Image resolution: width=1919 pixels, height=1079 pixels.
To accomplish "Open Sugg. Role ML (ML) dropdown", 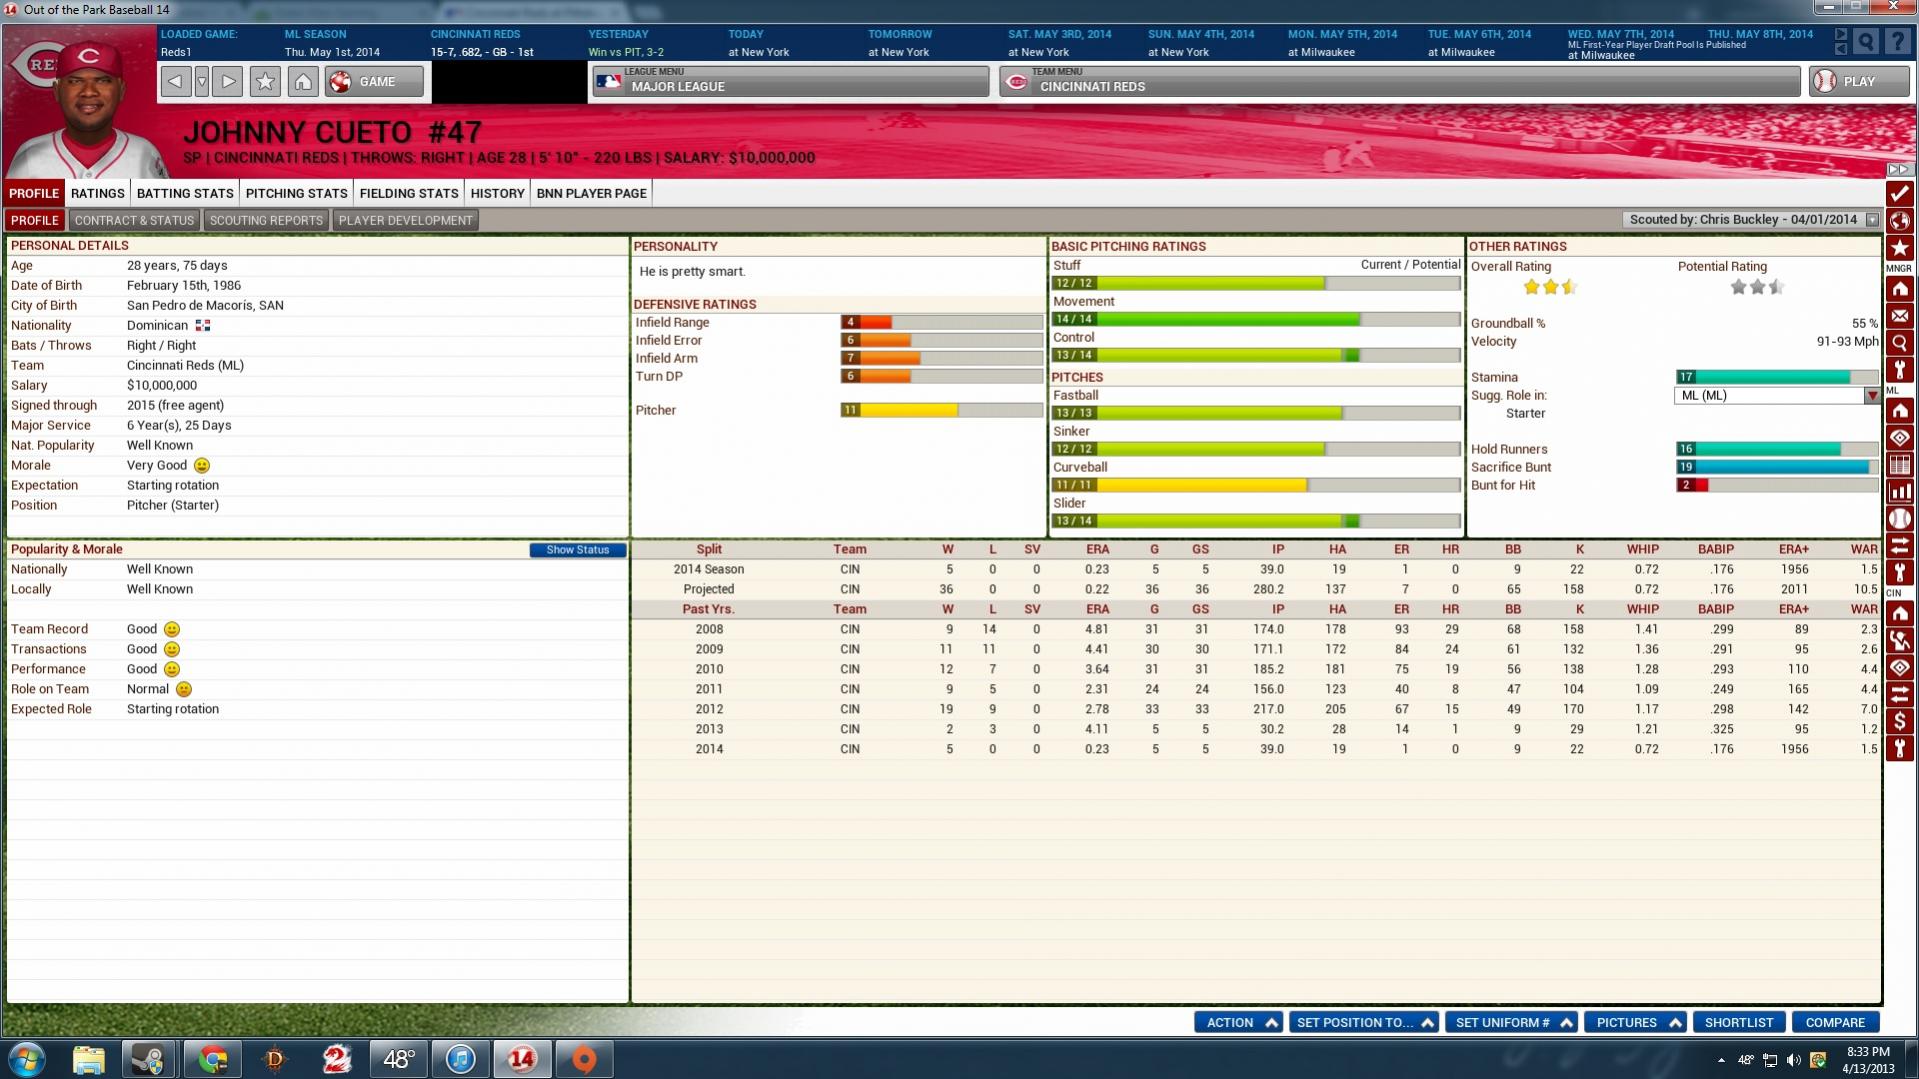I will [1777, 396].
